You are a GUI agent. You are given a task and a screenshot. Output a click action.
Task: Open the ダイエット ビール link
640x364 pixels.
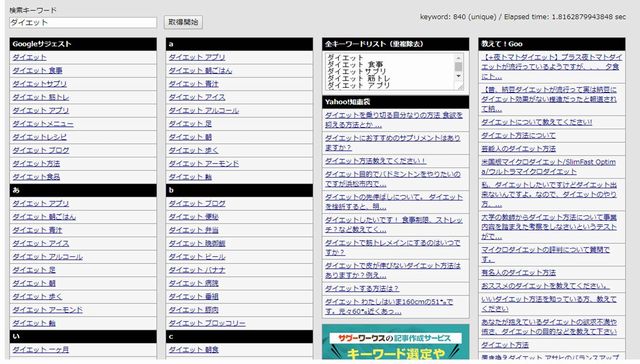tap(197, 257)
